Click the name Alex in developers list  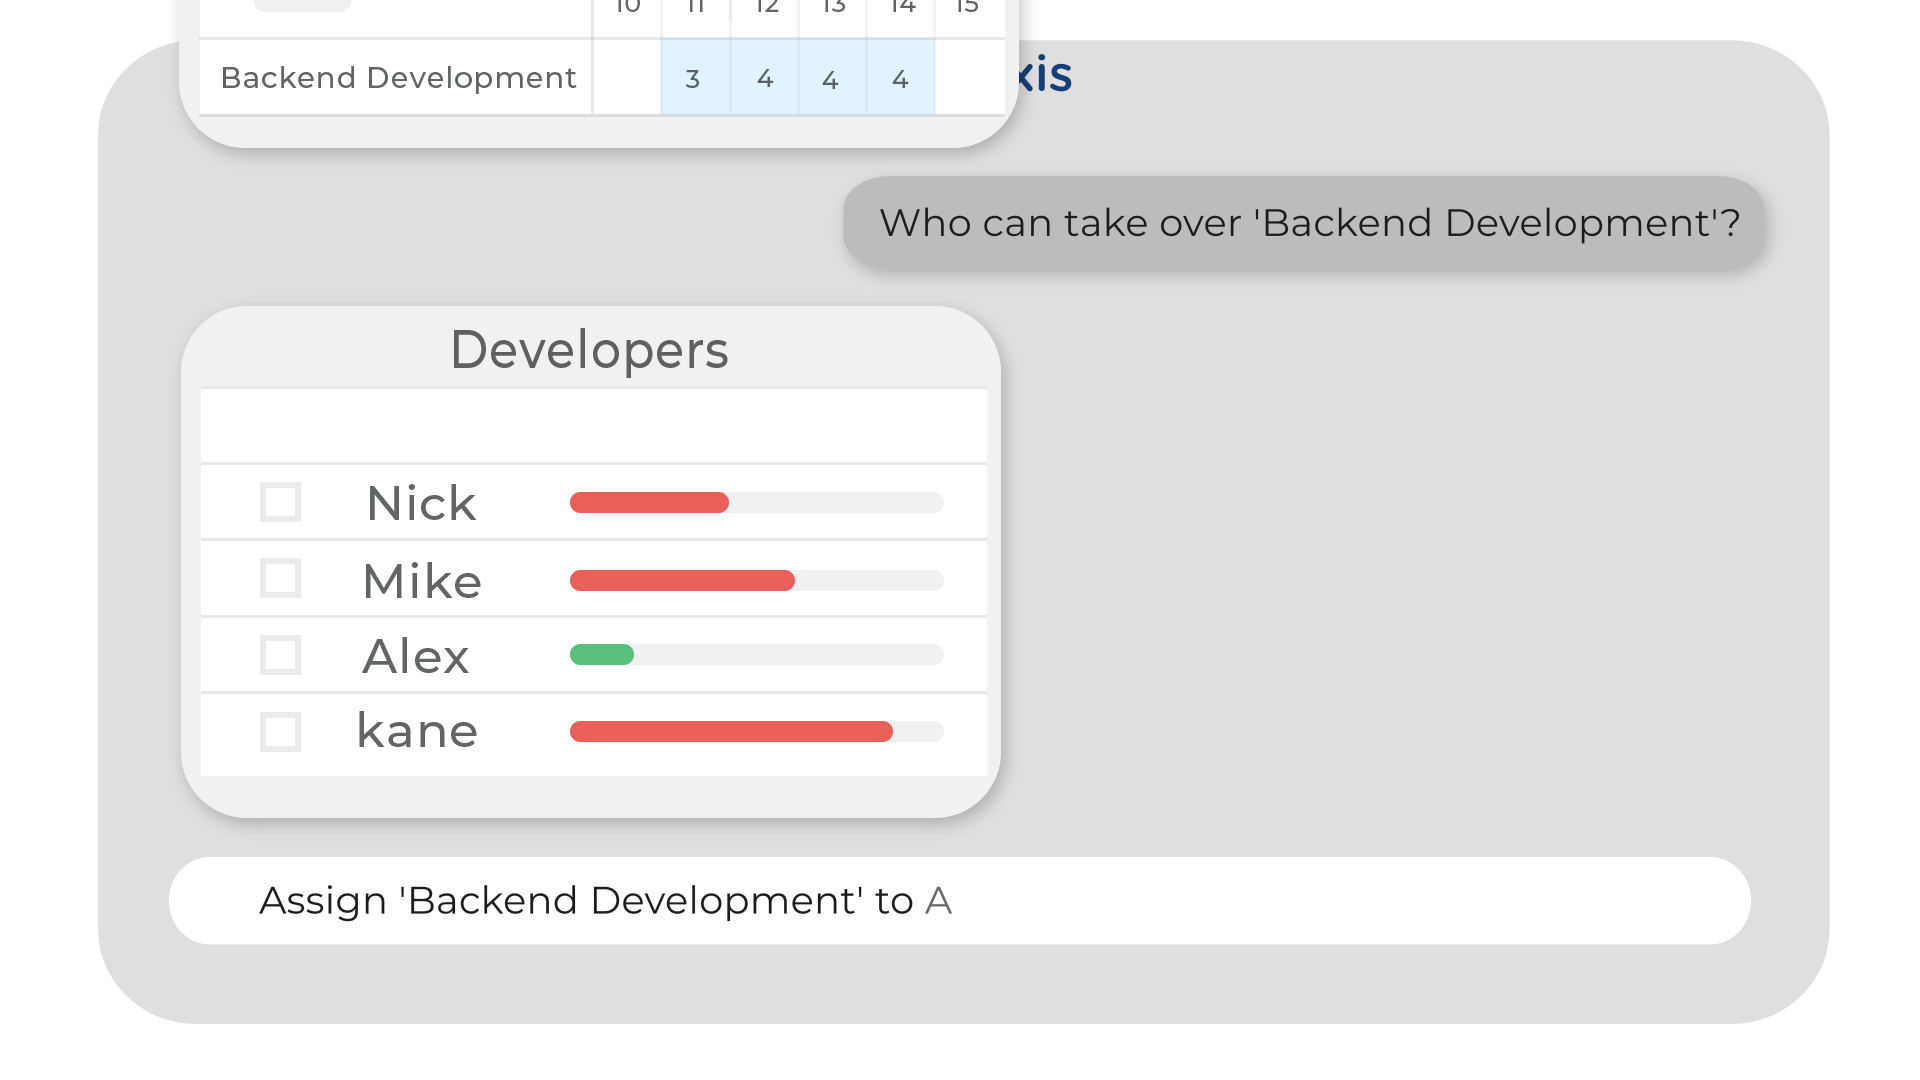pos(416,656)
